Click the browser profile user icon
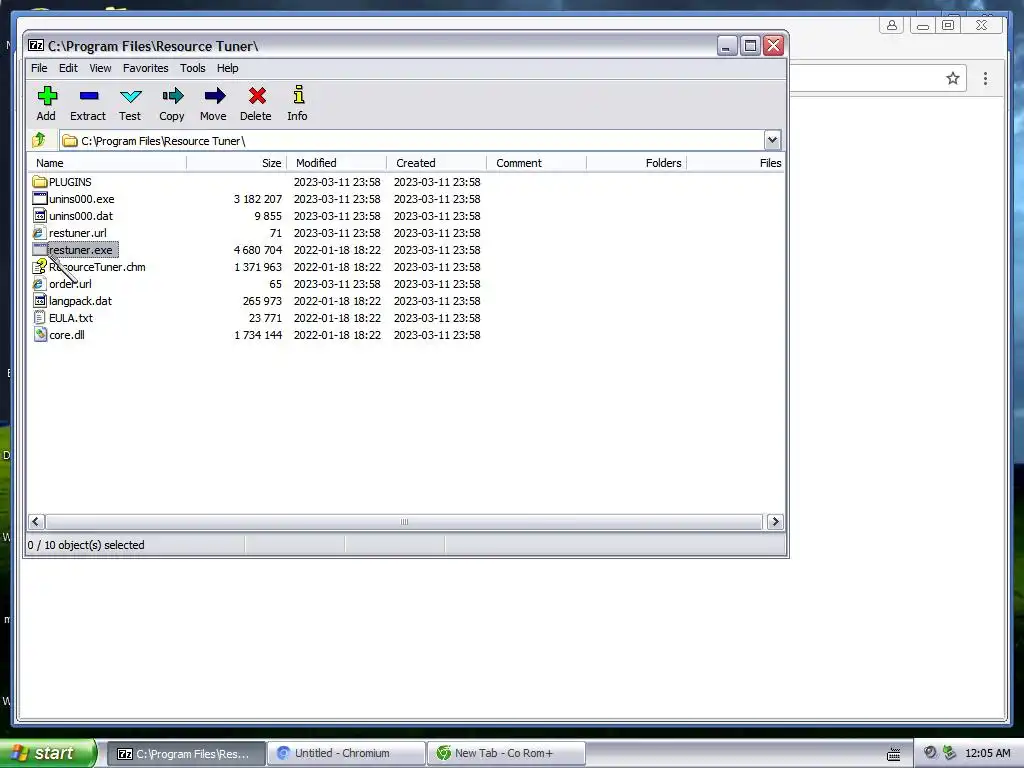The height and width of the screenshot is (768, 1024). click(891, 25)
